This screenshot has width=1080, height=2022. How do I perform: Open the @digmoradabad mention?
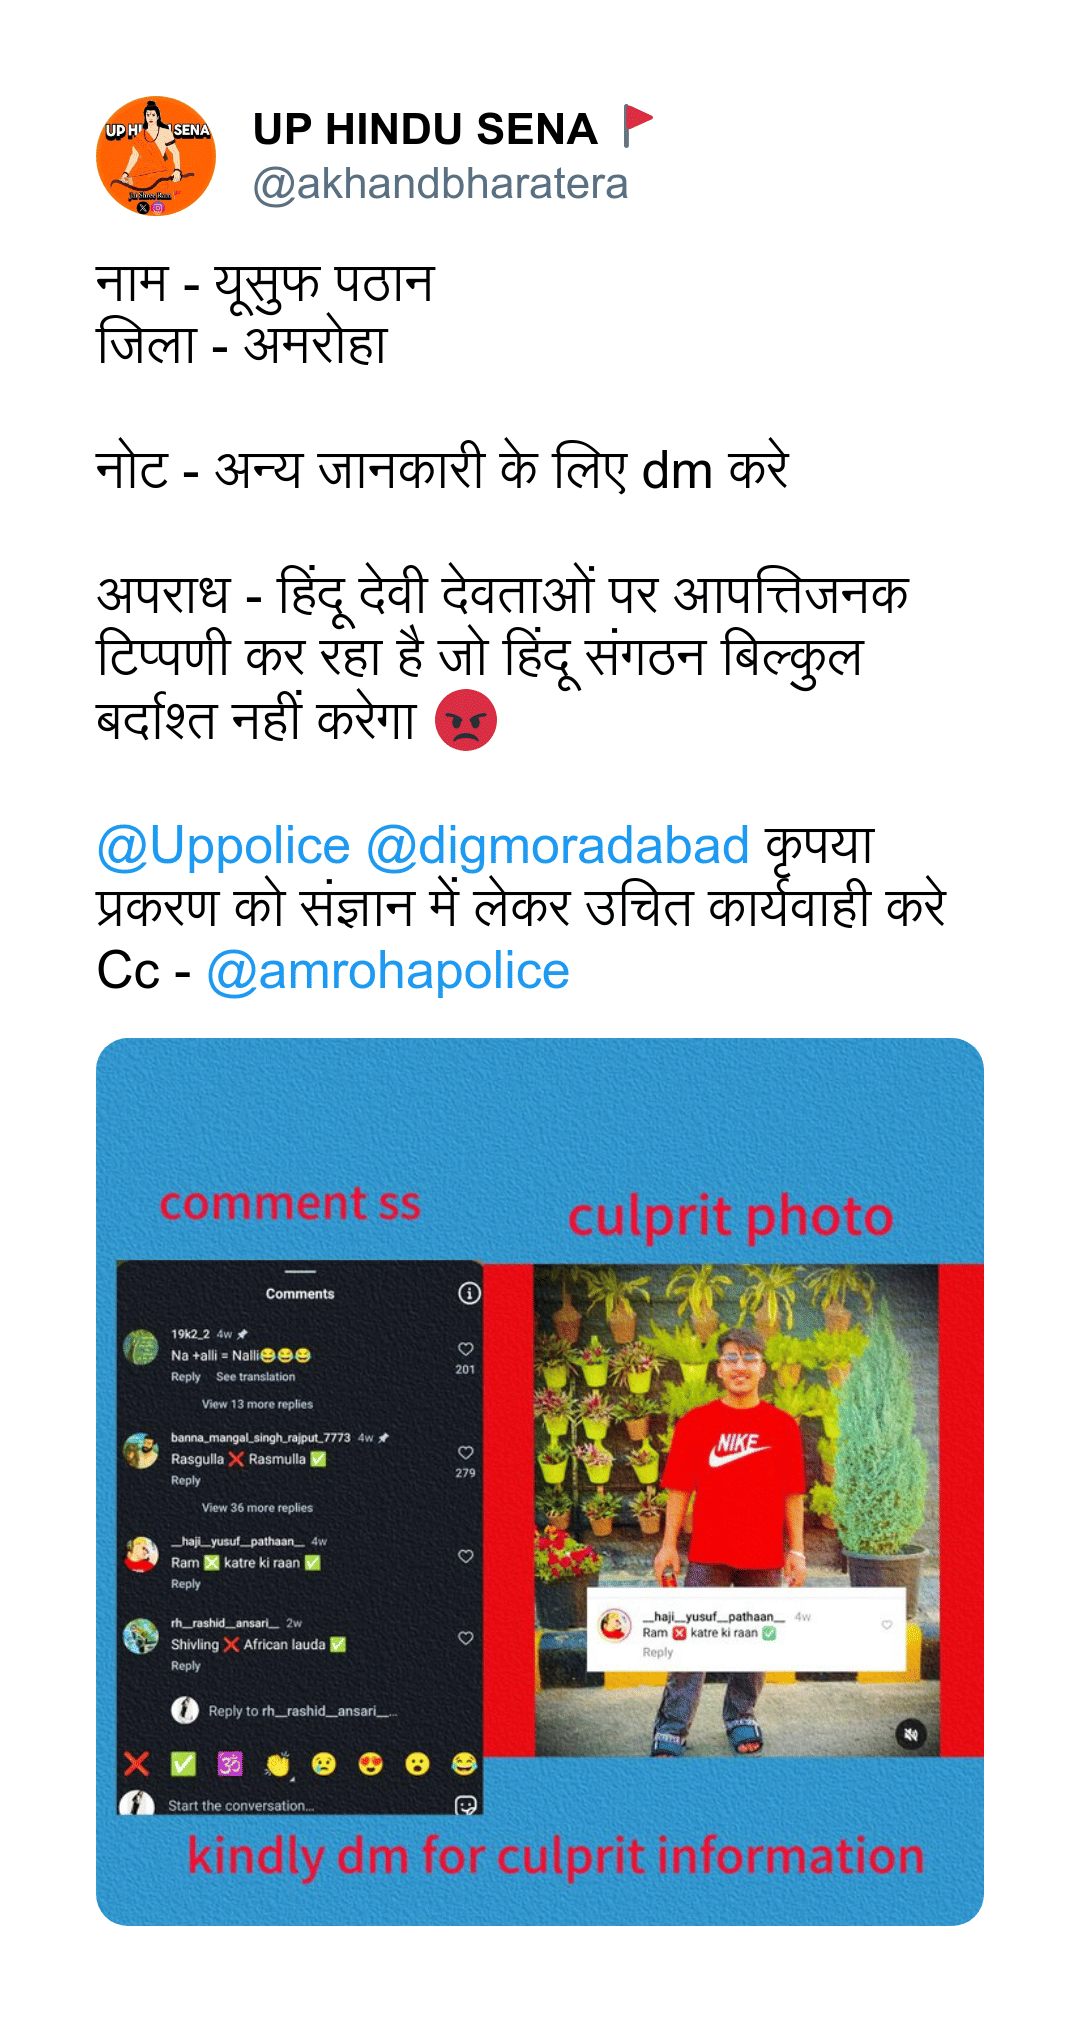pyautogui.click(x=557, y=846)
